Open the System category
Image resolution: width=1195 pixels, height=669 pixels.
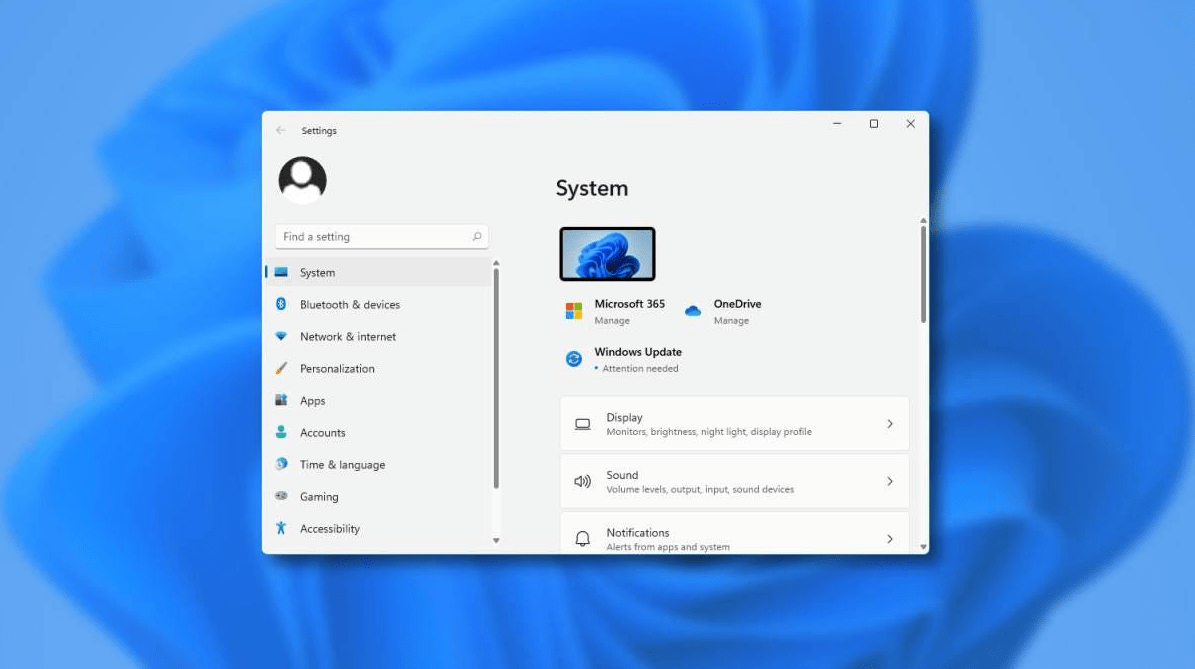tap(379, 272)
